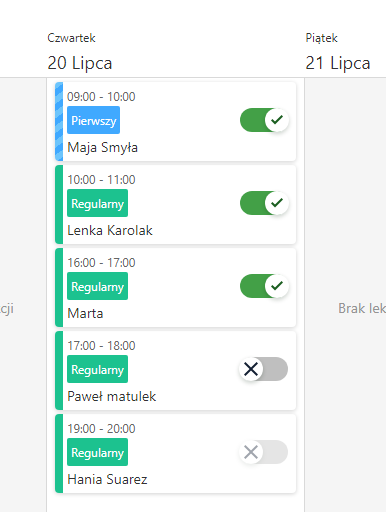386x512 pixels.
Task: Select the Paweł matulek student name
Action: tap(112, 396)
